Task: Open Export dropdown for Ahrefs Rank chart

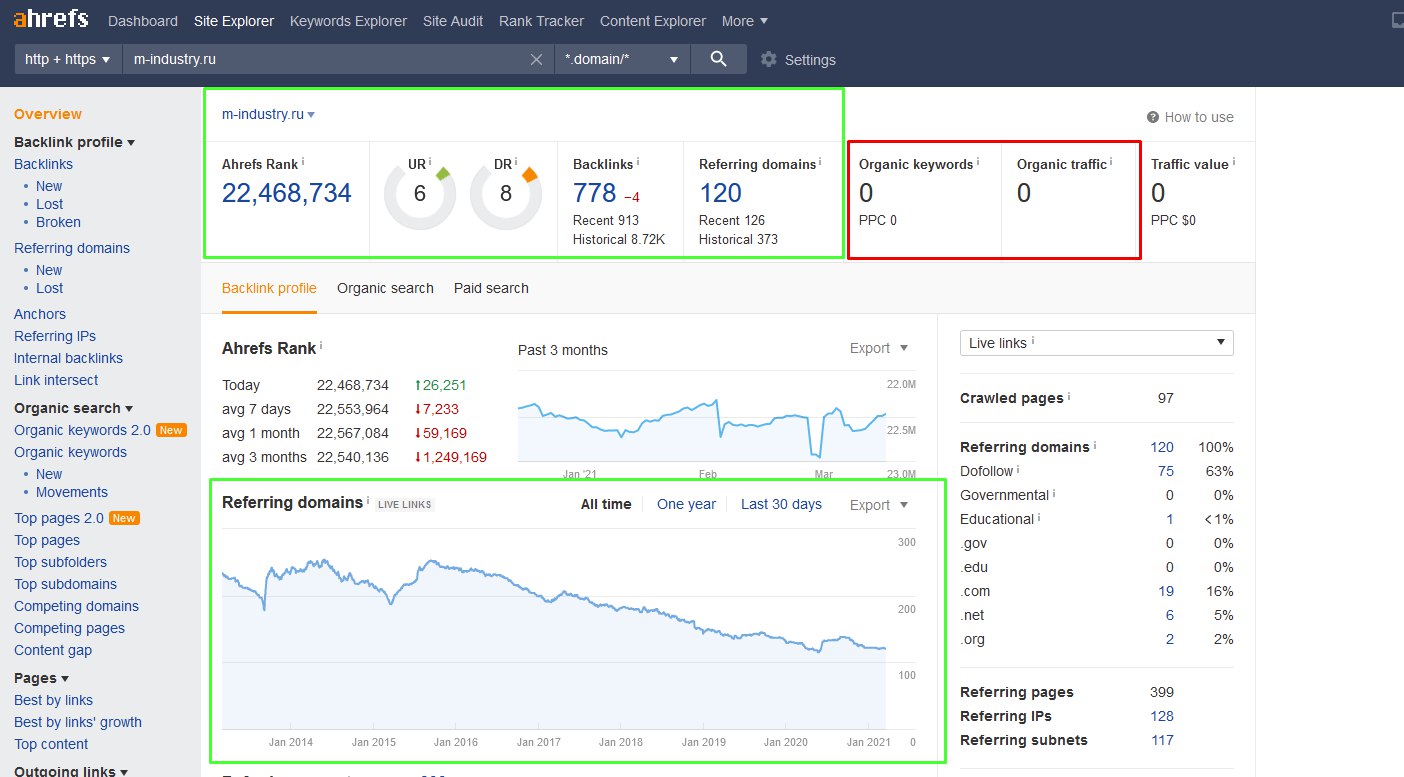Action: coord(879,348)
